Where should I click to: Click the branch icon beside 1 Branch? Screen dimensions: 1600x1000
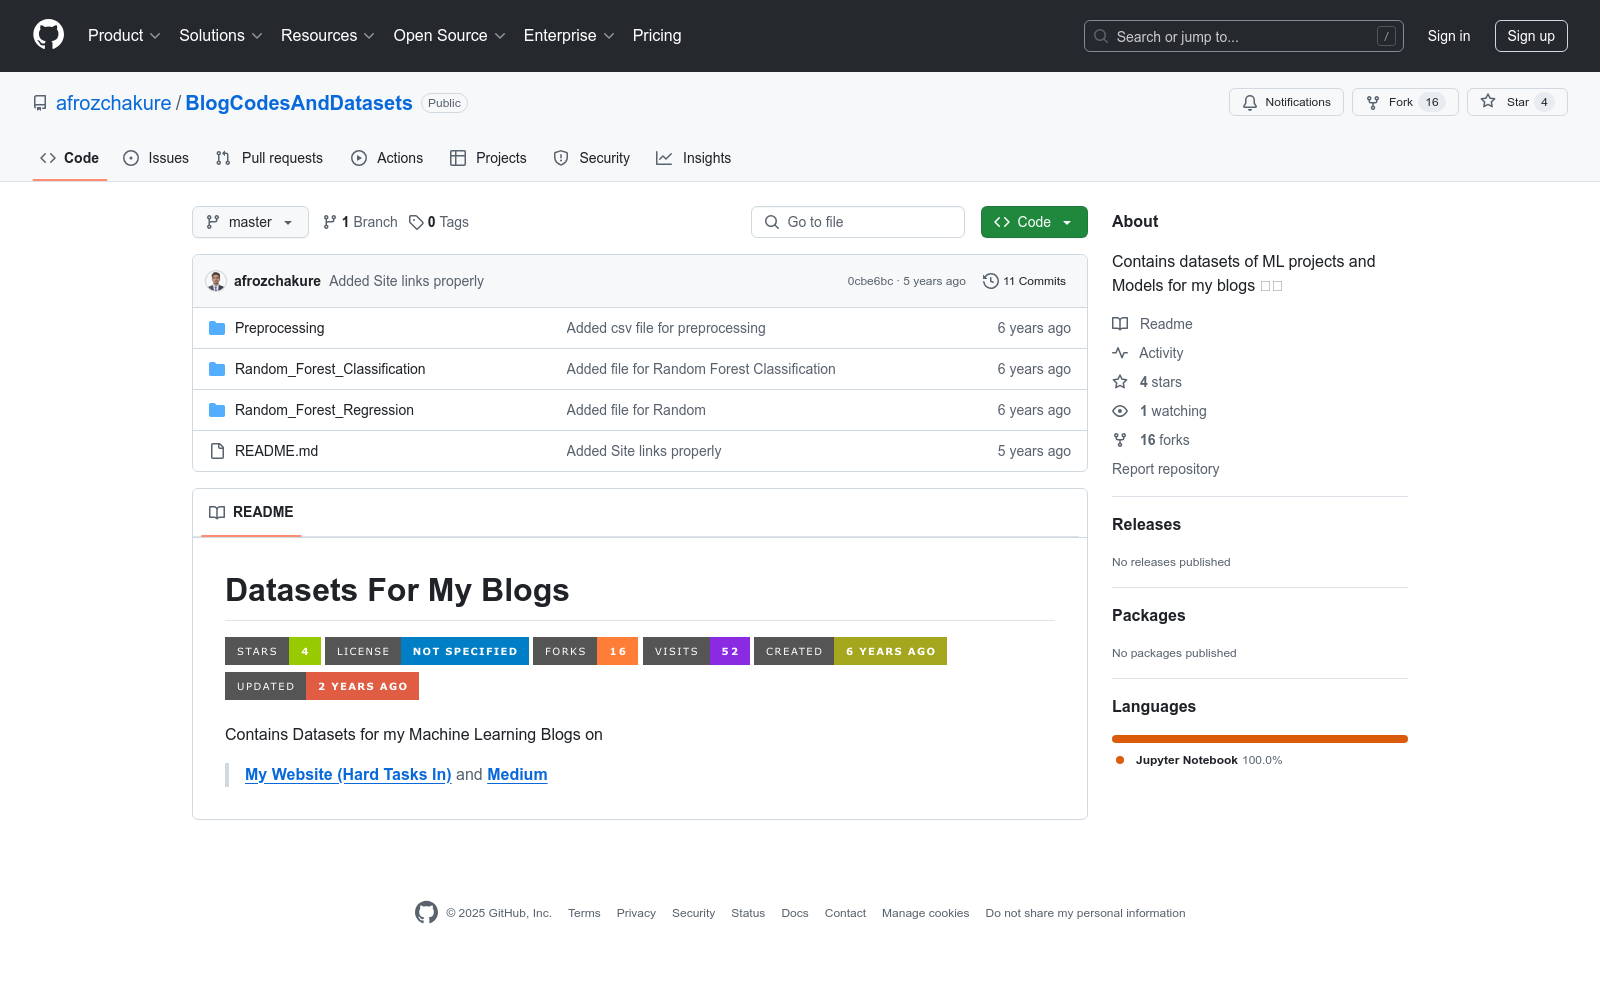tap(330, 222)
